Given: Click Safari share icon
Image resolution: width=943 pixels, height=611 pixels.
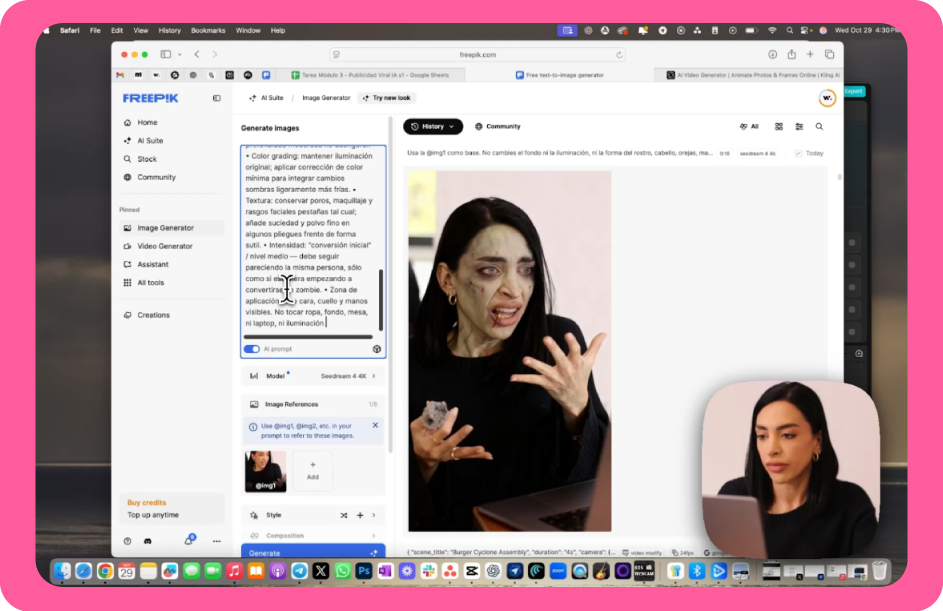Looking at the screenshot, I should click(791, 54).
